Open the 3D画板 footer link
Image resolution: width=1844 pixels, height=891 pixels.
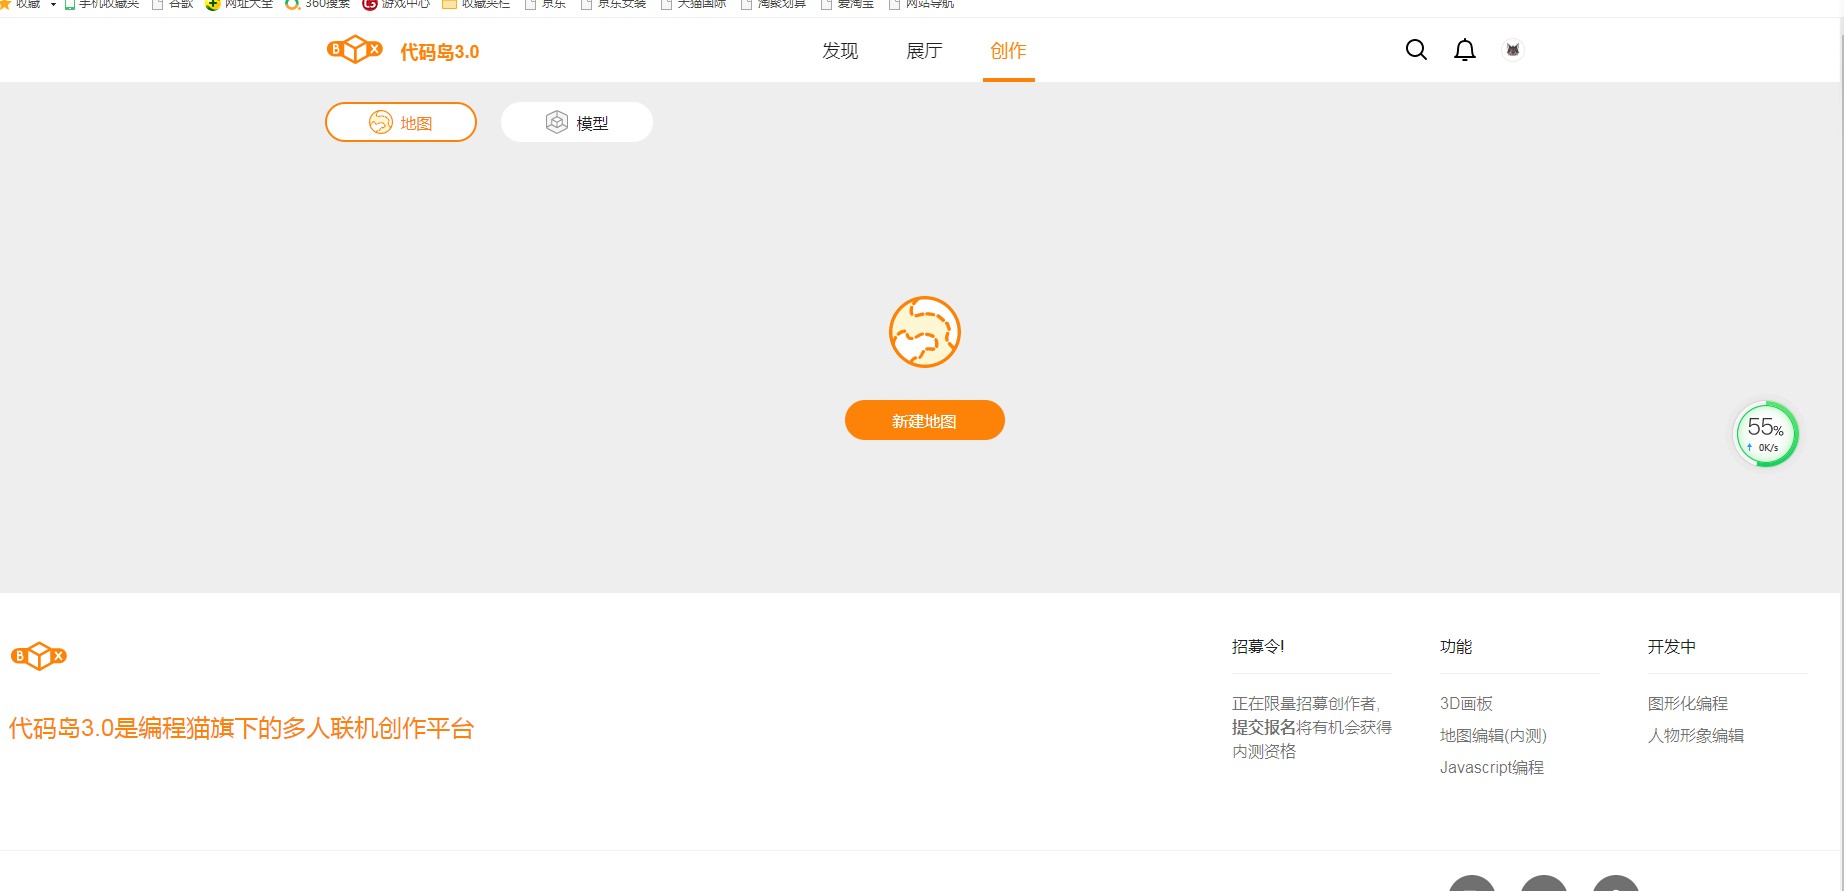pos(1466,704)
